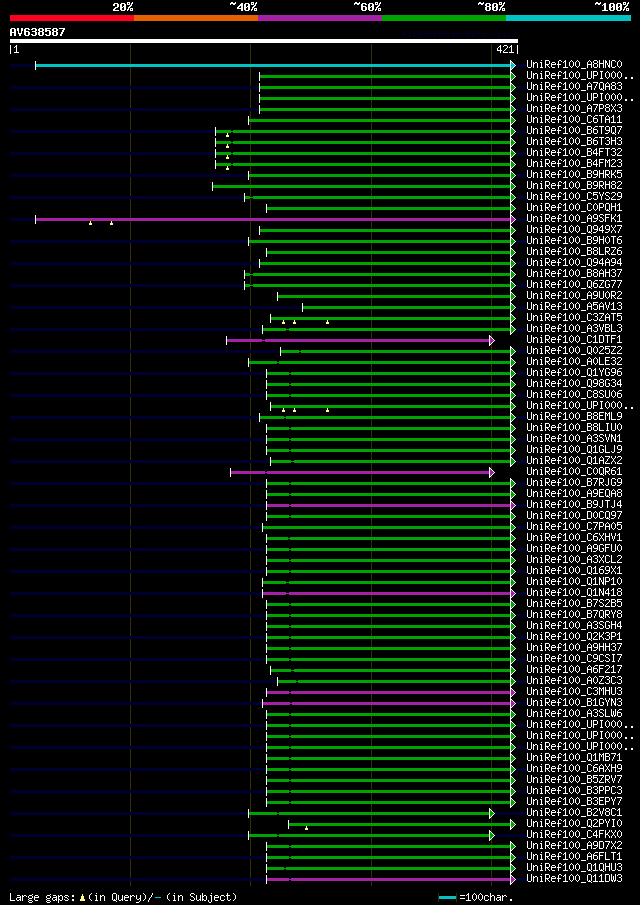
Task: Select the UniRef100_B9H0T6 label
Action: pos(574,241)
